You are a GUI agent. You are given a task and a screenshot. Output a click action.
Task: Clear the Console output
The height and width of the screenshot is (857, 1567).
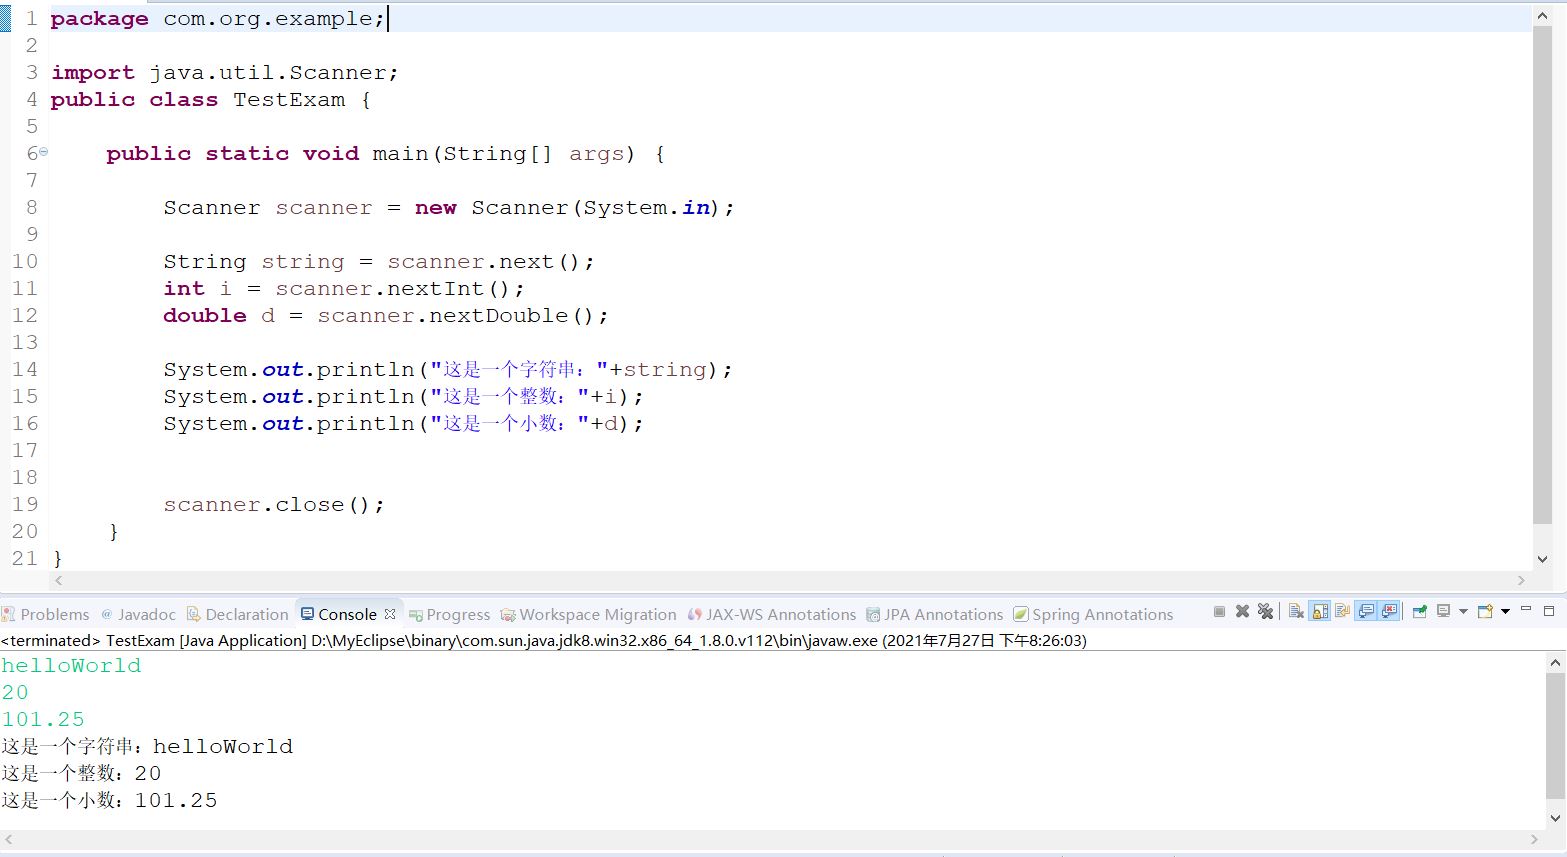1296,613
